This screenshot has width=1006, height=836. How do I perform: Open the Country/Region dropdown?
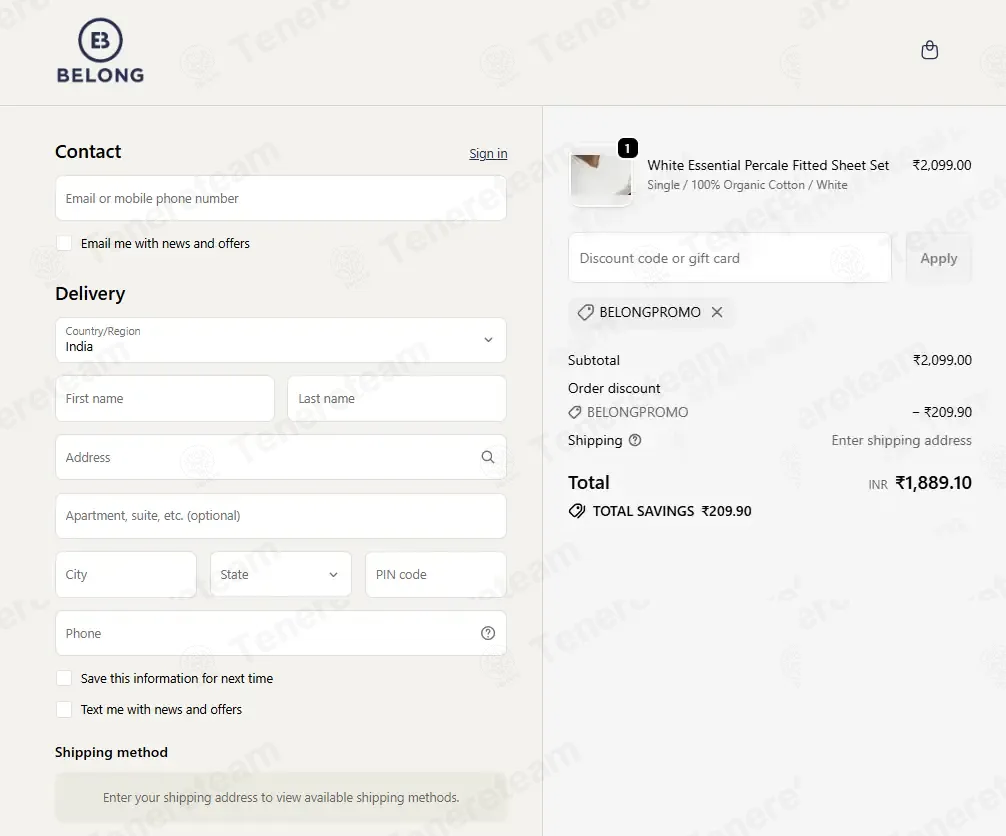point(281,340)
